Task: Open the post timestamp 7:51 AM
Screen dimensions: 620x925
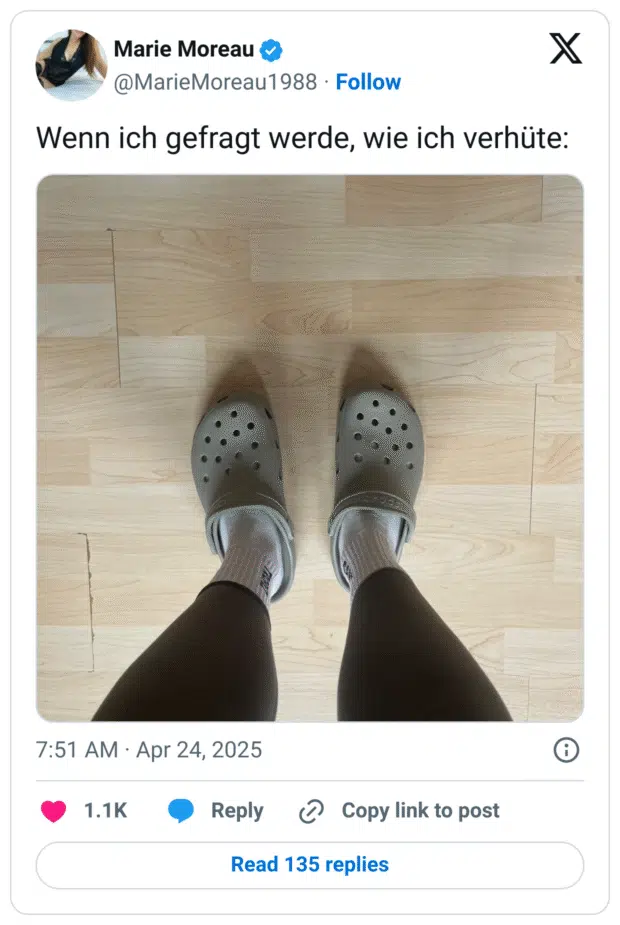Action: click(x=77, y=750)
